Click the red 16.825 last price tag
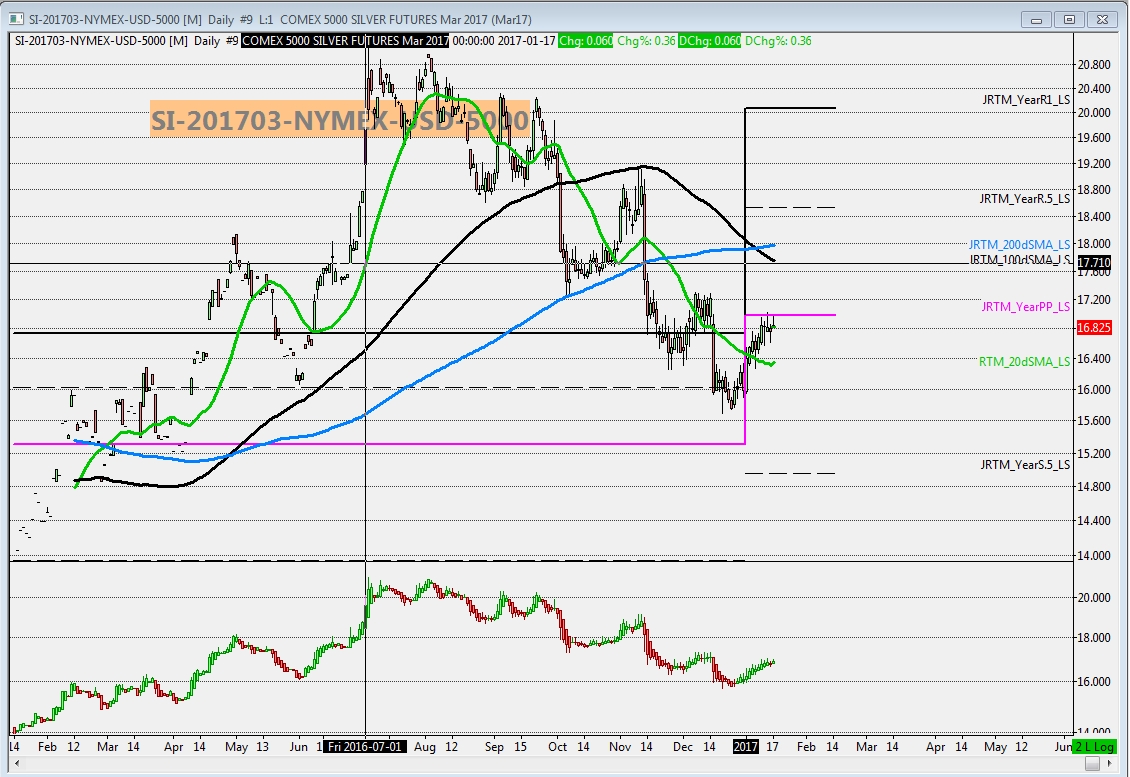 [1093, 328]
